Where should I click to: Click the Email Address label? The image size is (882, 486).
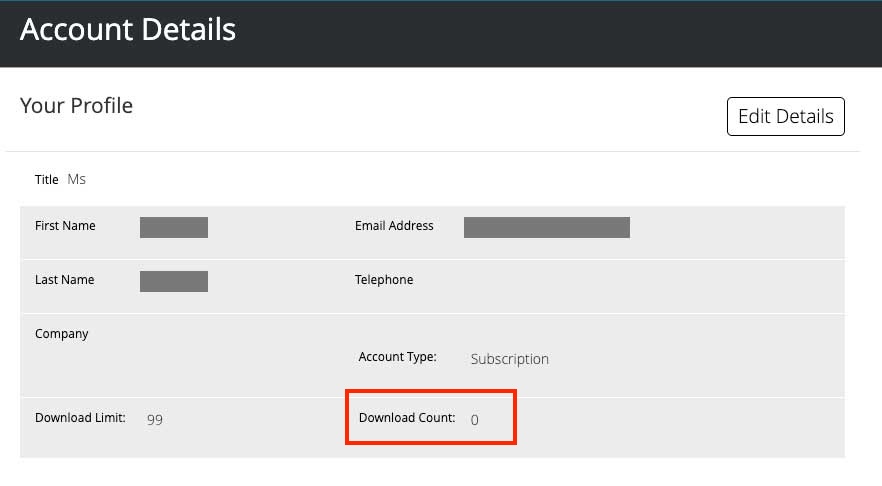point(394,226)
